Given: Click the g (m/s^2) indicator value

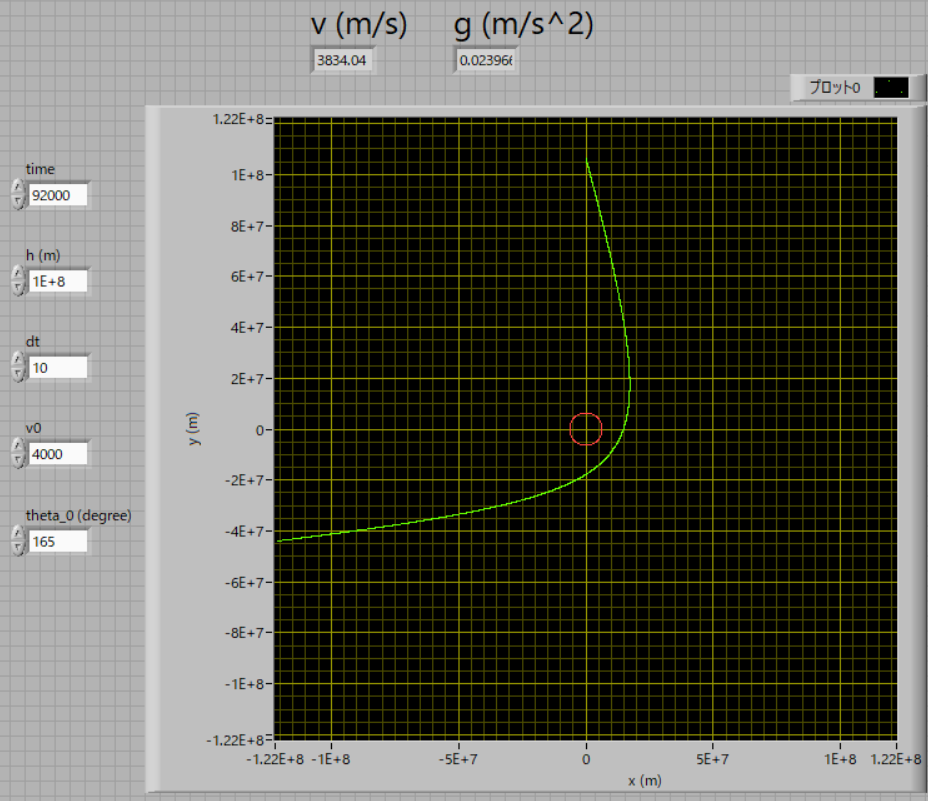Looking at the screenshot, I should [x=485, y=61].
